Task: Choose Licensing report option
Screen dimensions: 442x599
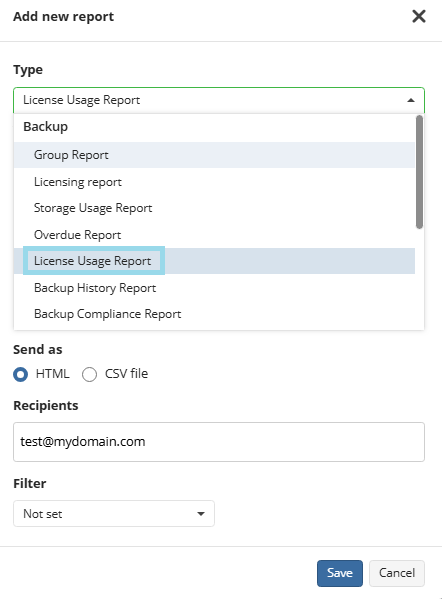Action: (x=214, y=182)
